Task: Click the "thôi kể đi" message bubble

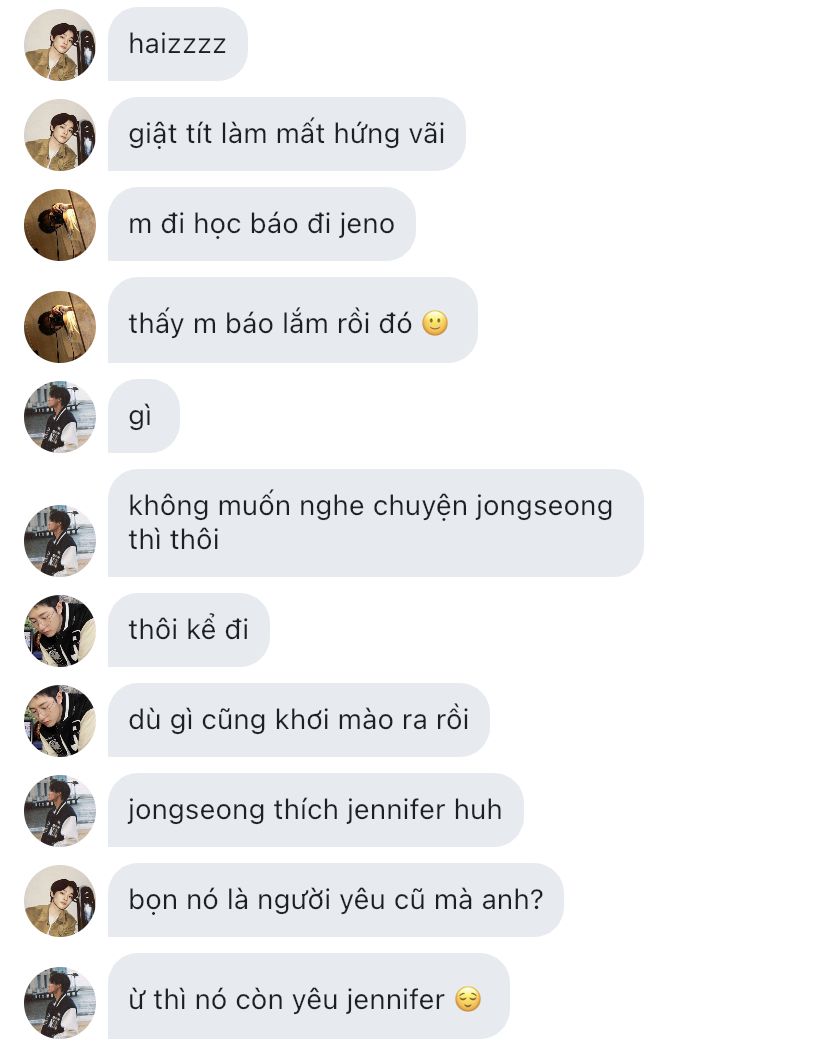Action: 189,630
